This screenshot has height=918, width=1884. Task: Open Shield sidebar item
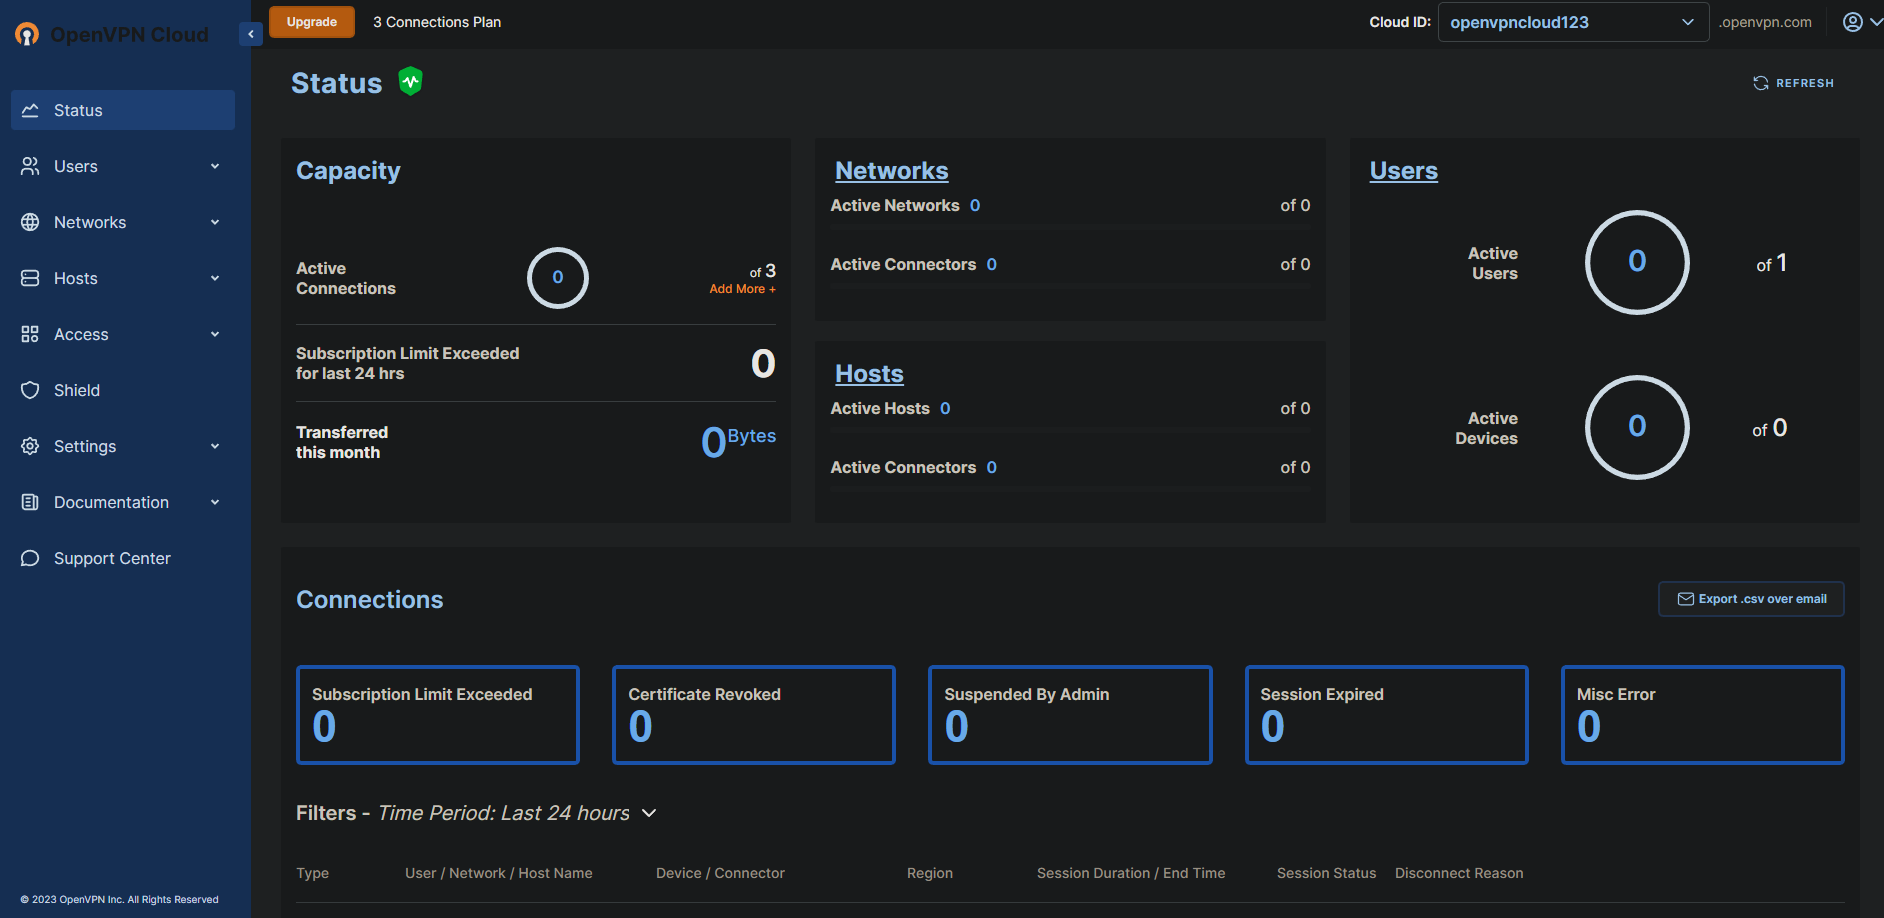pos(123,390)
